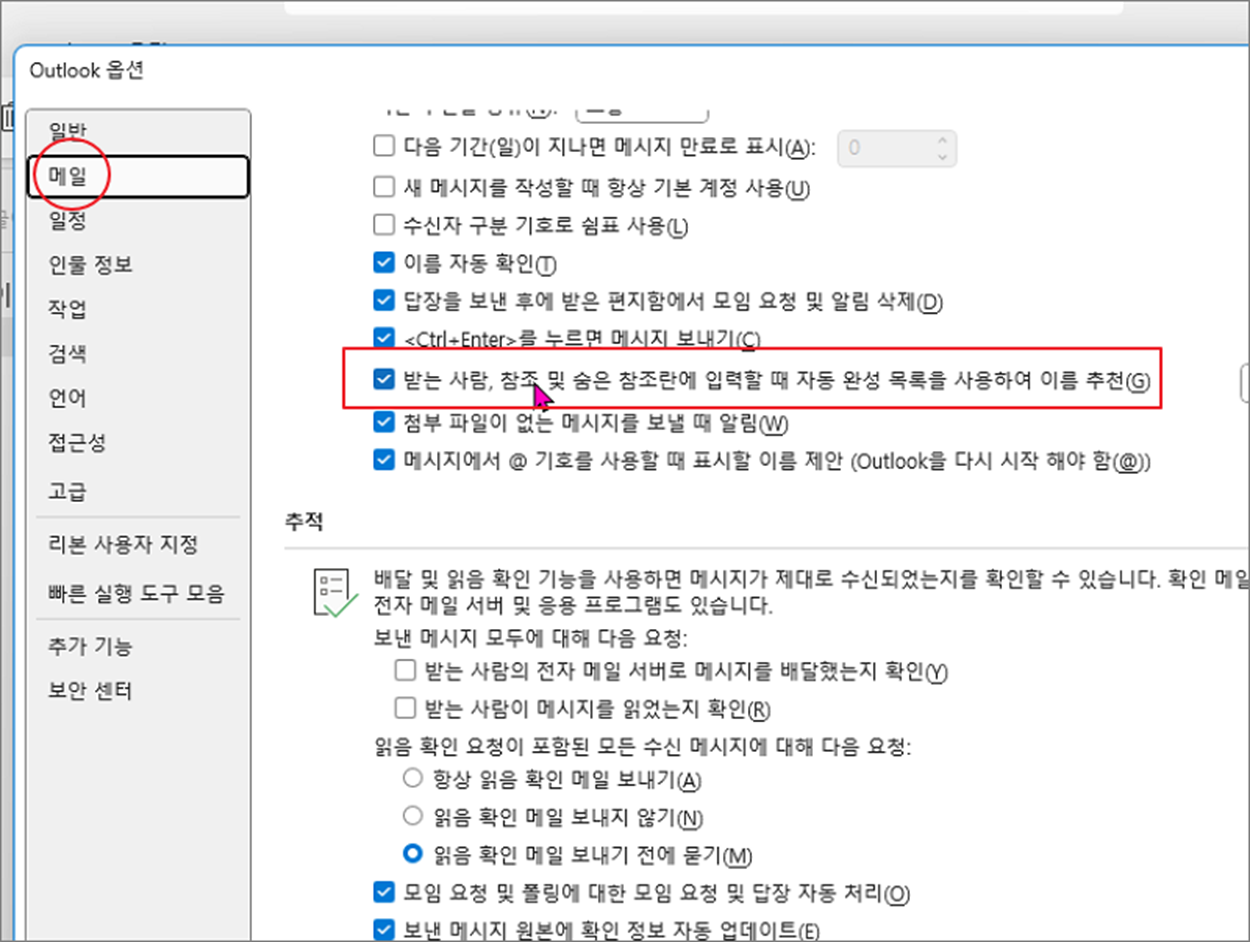This screenshot has width=1250, height=942.
Task: Enable 수신자 구분 기호로 쉼표 사용
Action: pyautogui.click(x=384, y=225)
